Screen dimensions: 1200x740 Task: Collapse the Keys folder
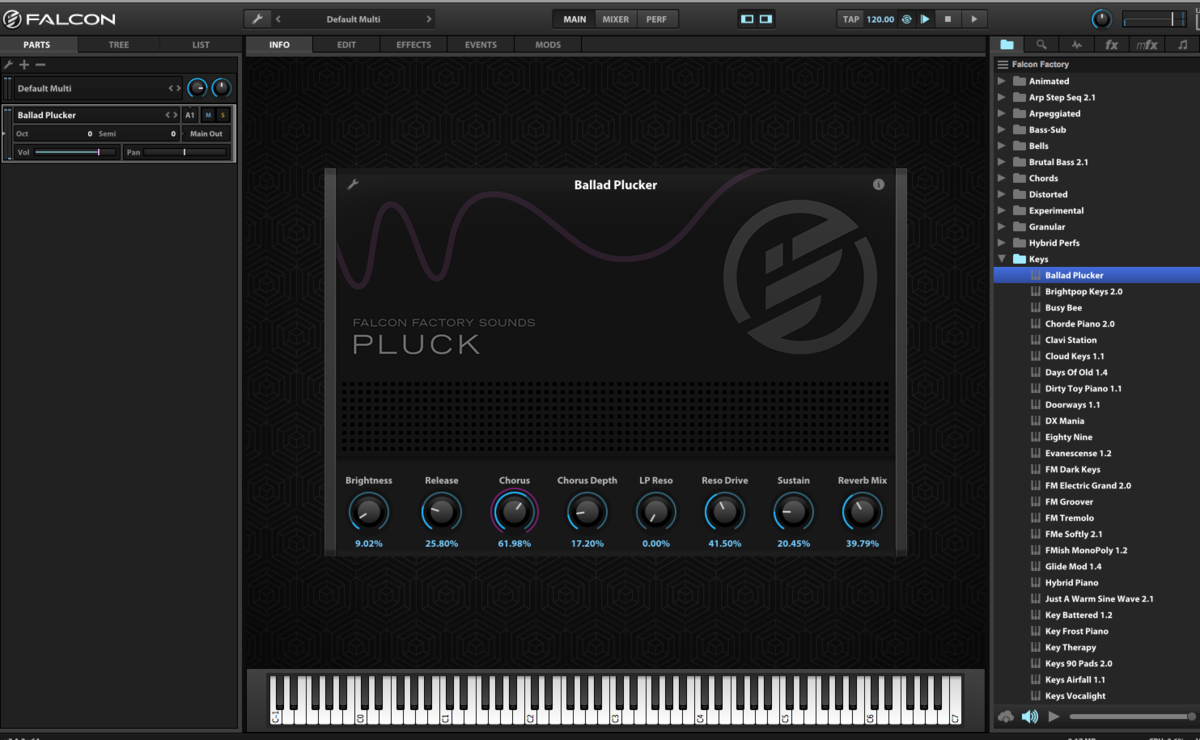1002,259
